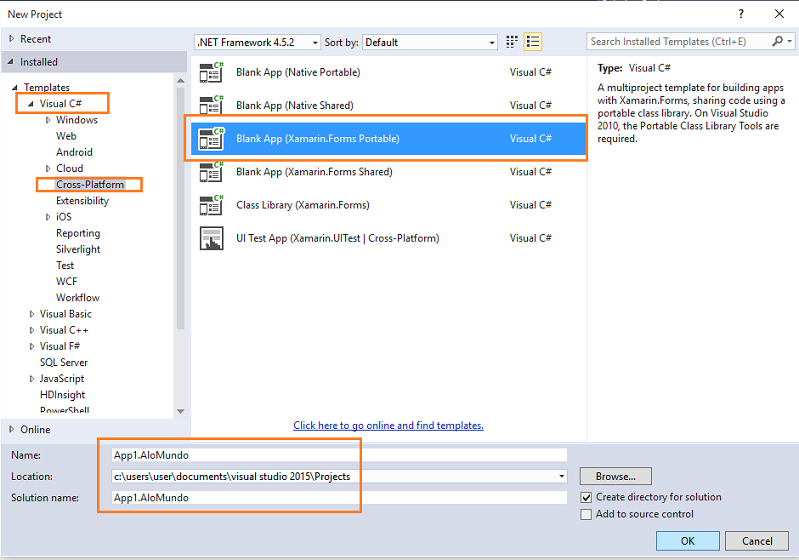Select Extensibility template category
Image resolution: width=799 pixels, height=560 pixels.
click(83, 201)
